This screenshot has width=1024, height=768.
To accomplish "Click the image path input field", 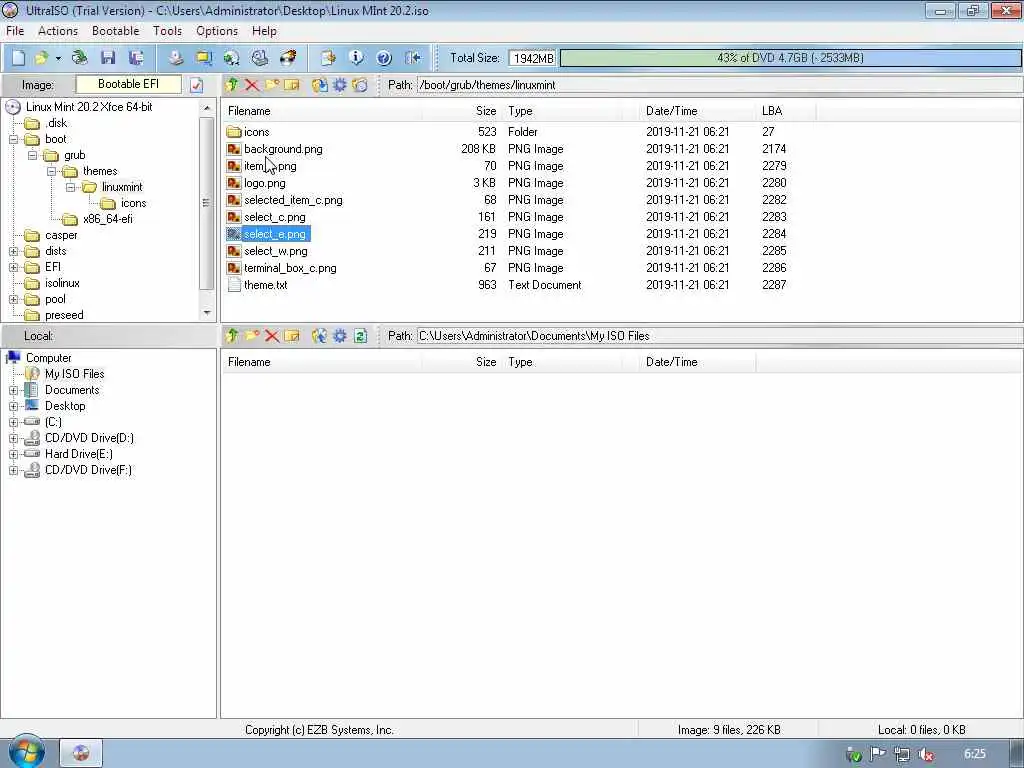I will [718, 85].
